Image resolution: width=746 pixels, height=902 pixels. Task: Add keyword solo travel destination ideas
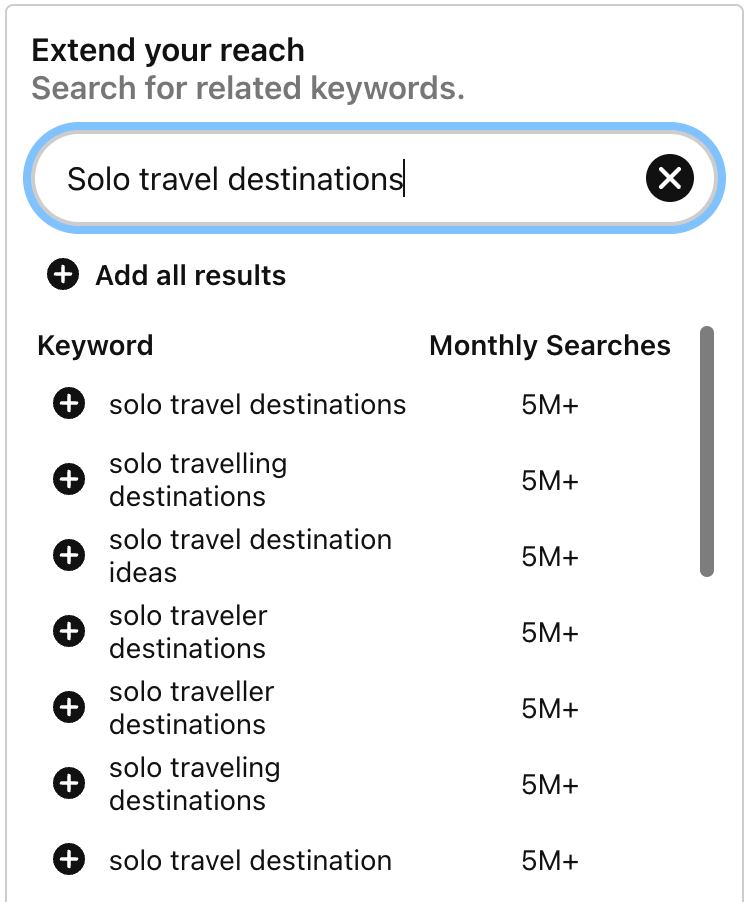click(x=69, y=555)
